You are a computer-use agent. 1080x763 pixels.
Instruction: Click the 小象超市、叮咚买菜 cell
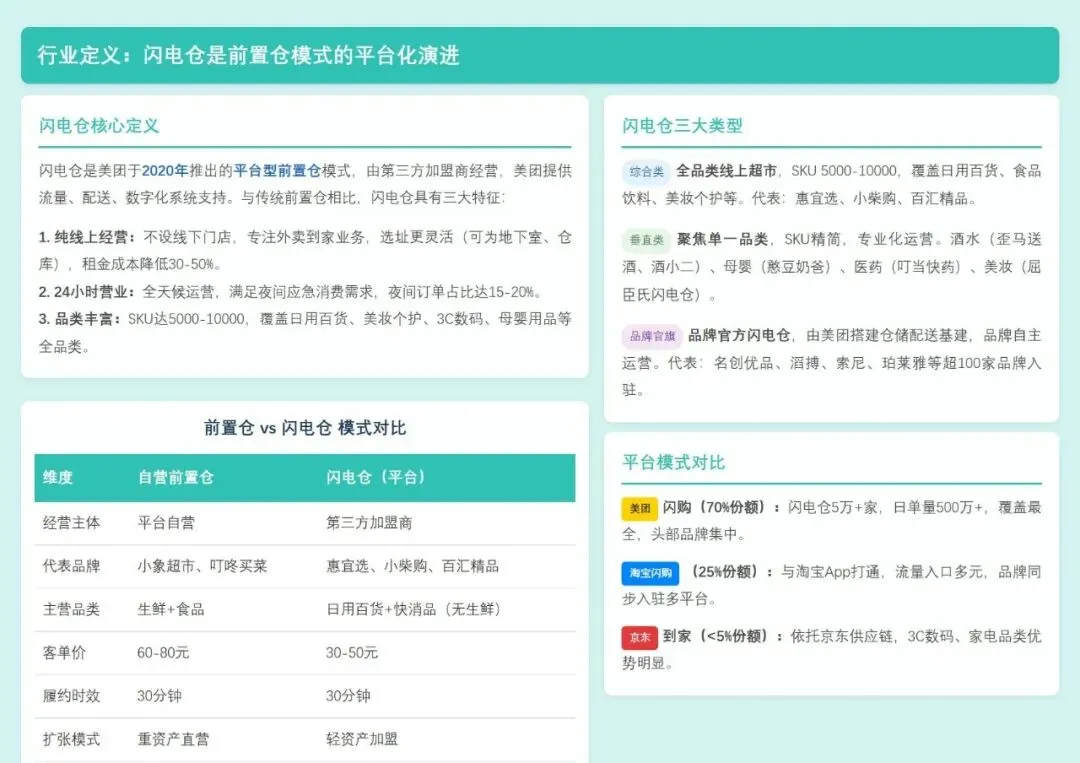tap(202, 566)
